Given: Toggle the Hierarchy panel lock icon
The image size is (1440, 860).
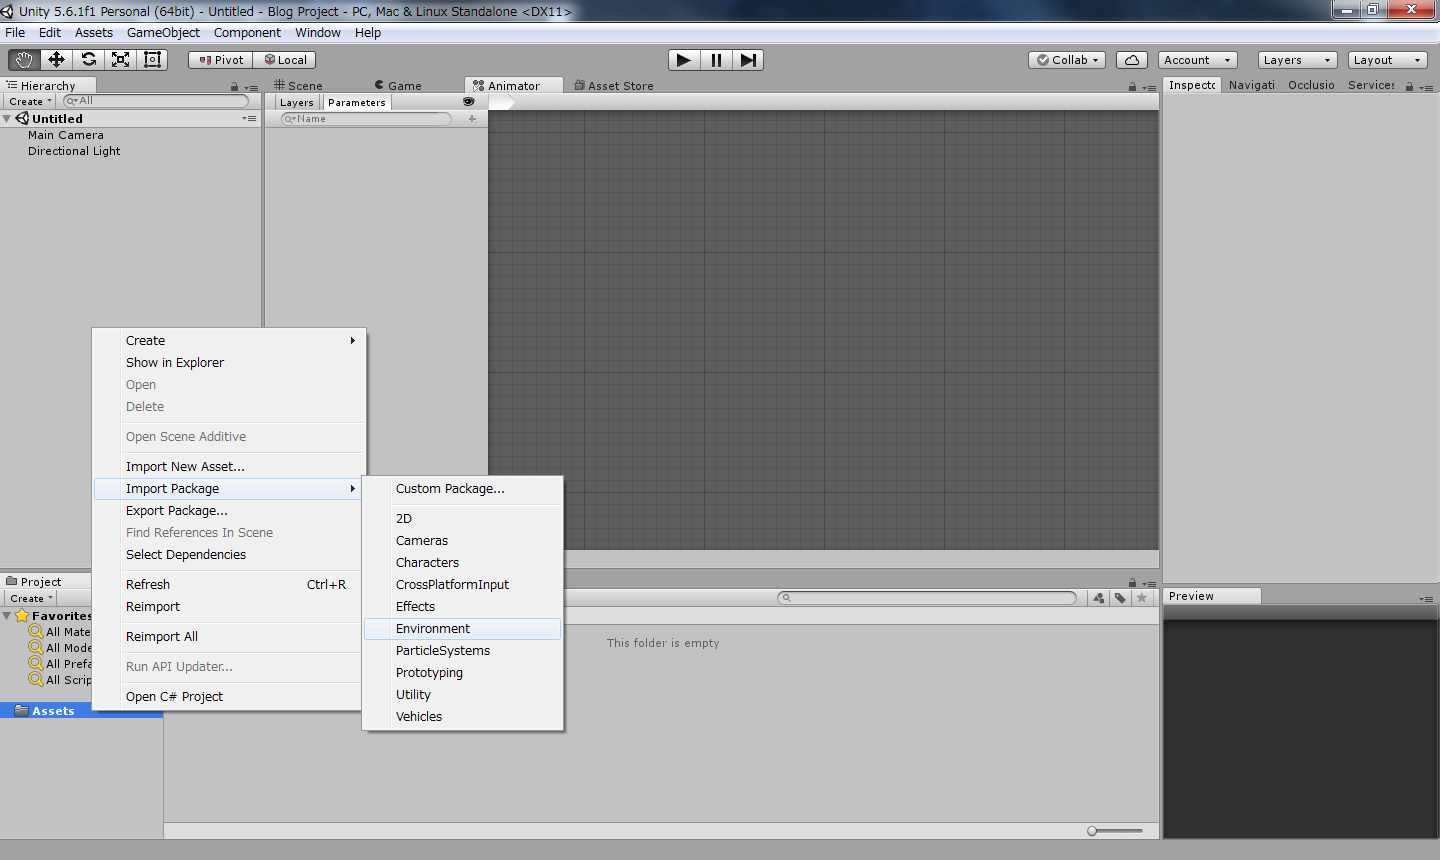Looking at the screenshot, I should (x=235, y=87).
